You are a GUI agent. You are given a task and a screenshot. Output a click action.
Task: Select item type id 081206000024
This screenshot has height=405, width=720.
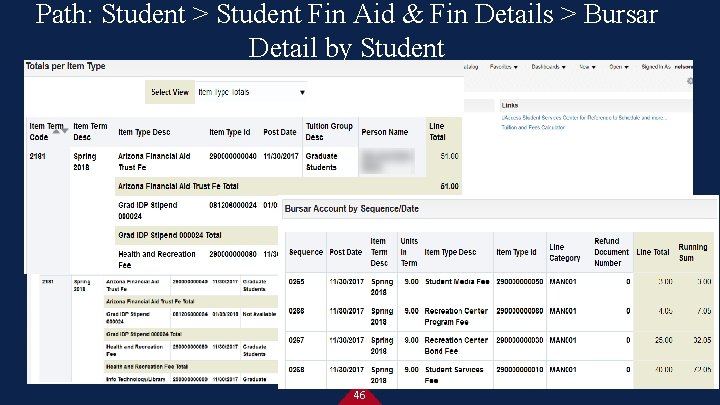point(233,205)
